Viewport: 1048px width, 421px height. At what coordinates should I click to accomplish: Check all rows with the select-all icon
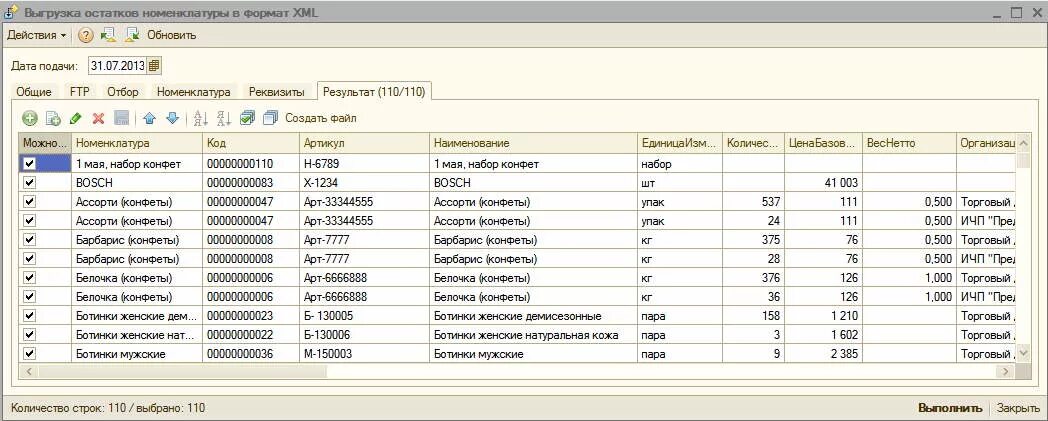pyautogui.click(x=247, y=118)
